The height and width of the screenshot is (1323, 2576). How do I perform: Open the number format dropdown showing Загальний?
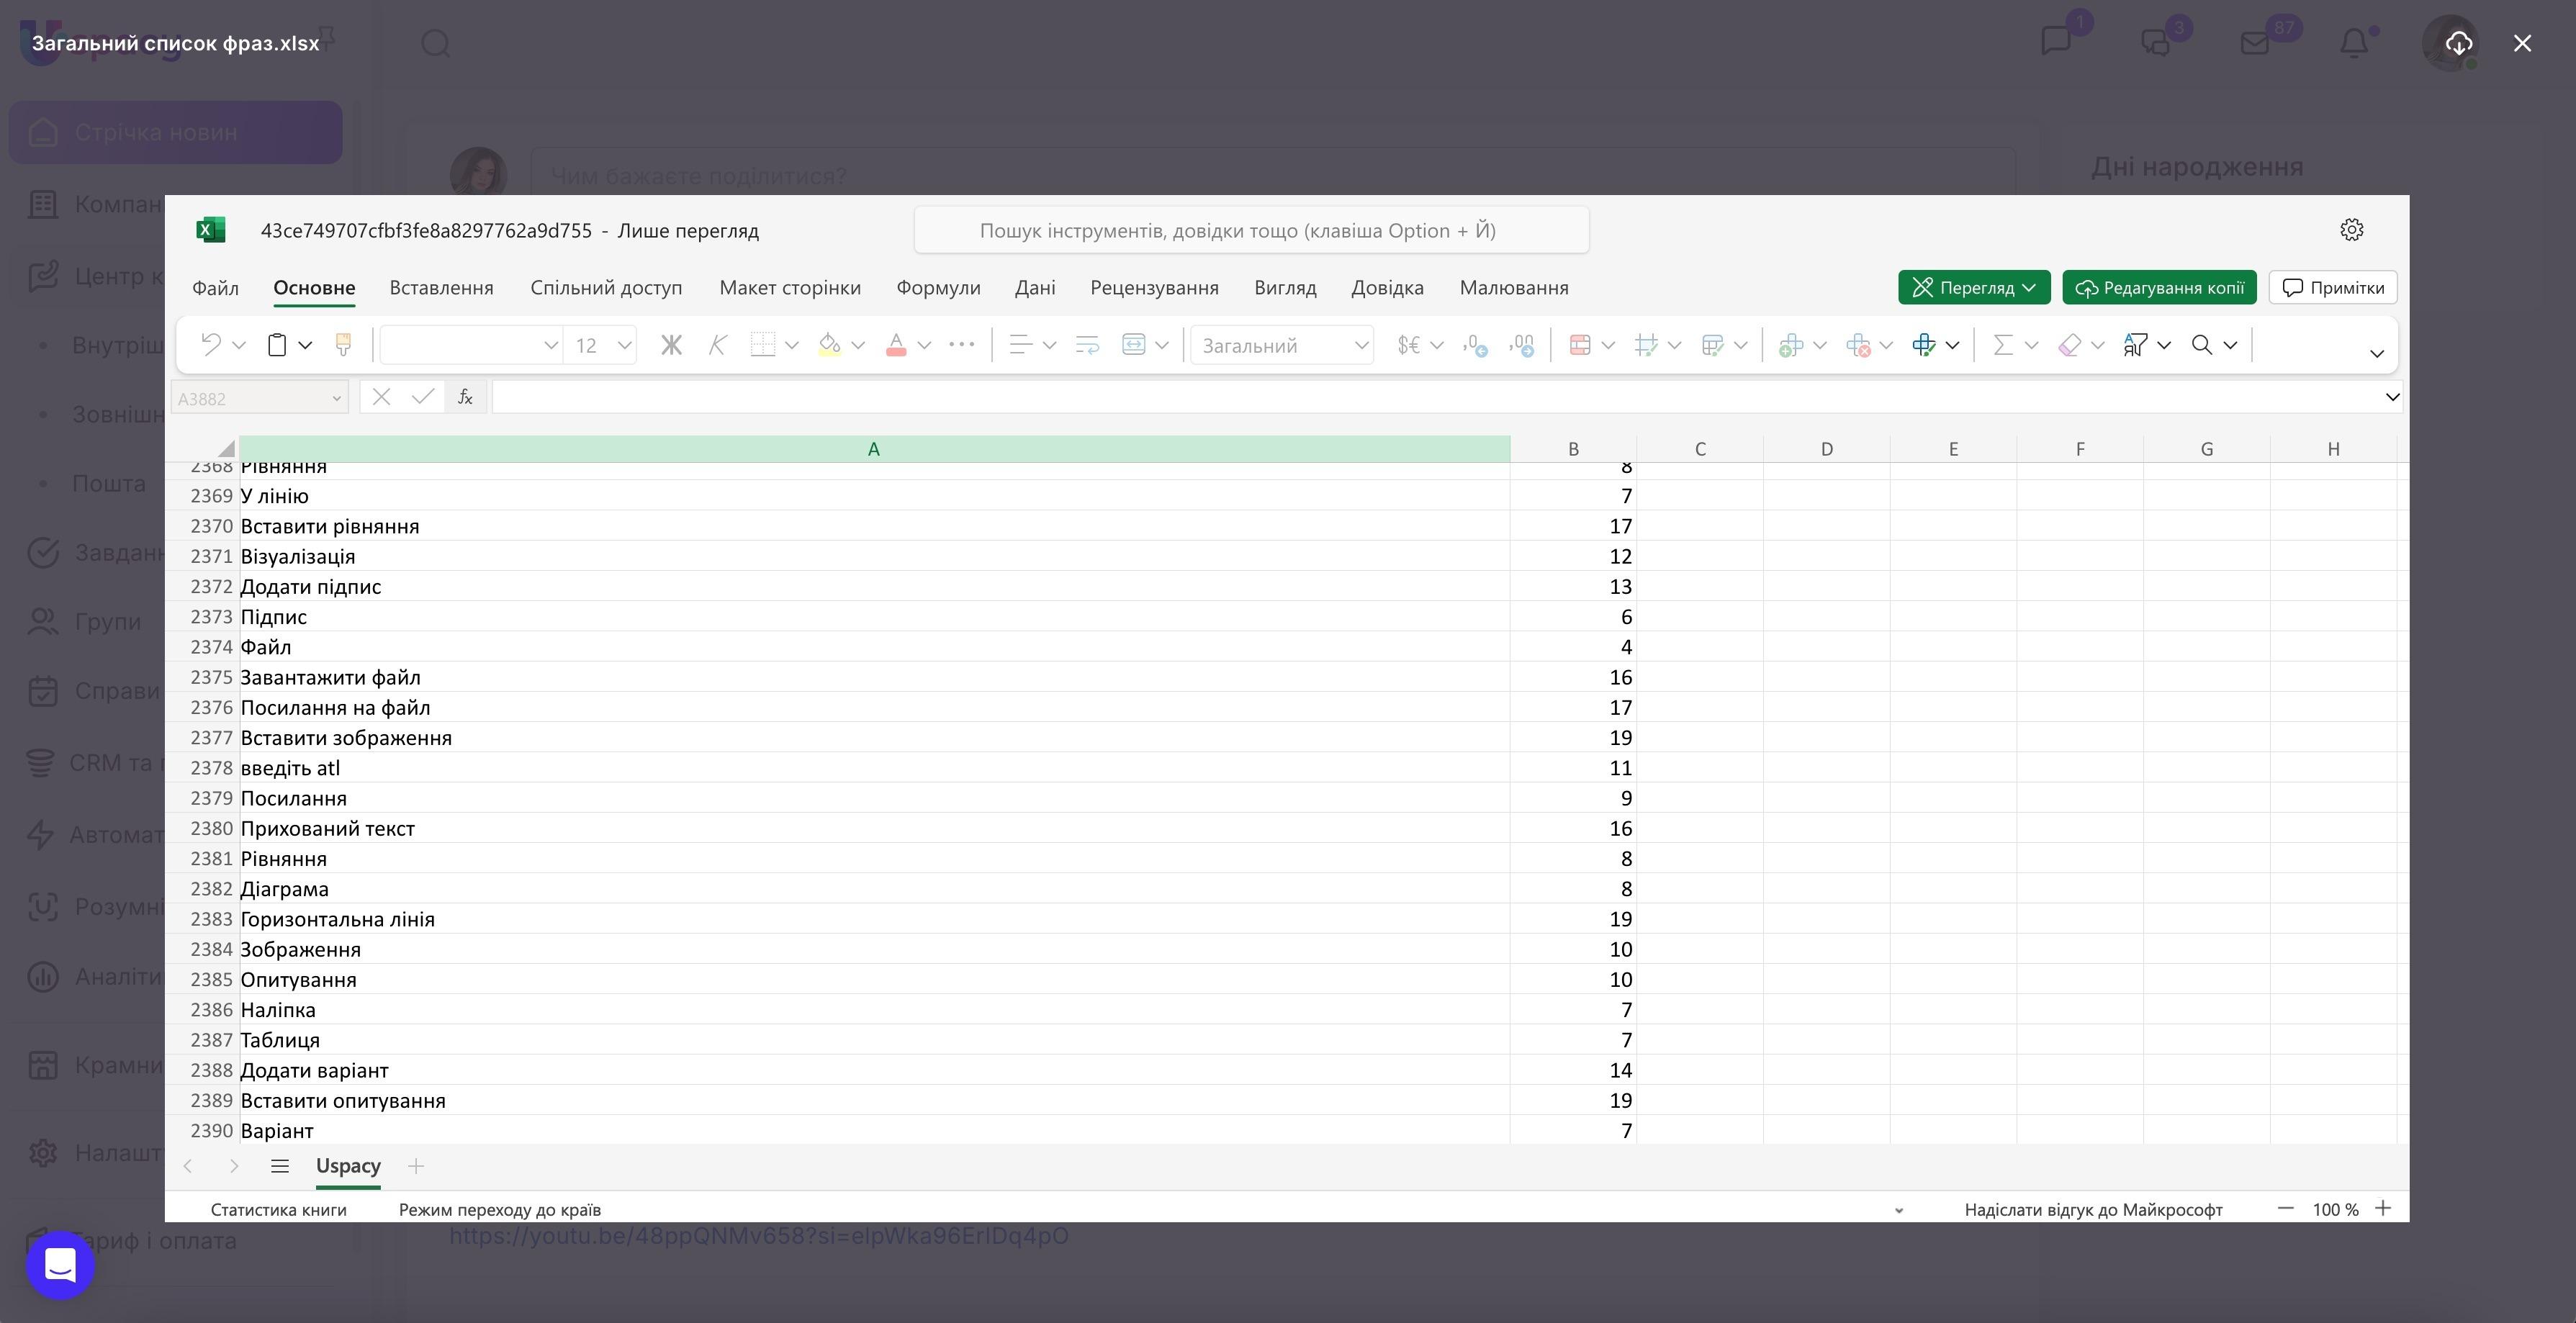[x=1282, y=345]
